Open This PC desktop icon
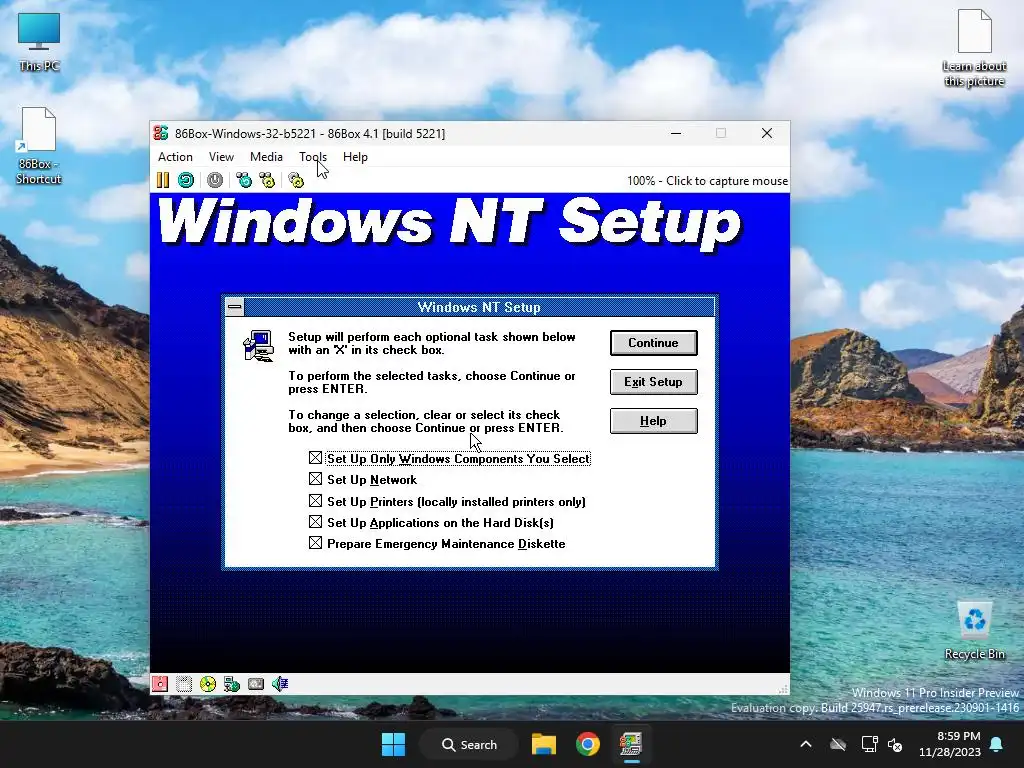 point(39,42)
